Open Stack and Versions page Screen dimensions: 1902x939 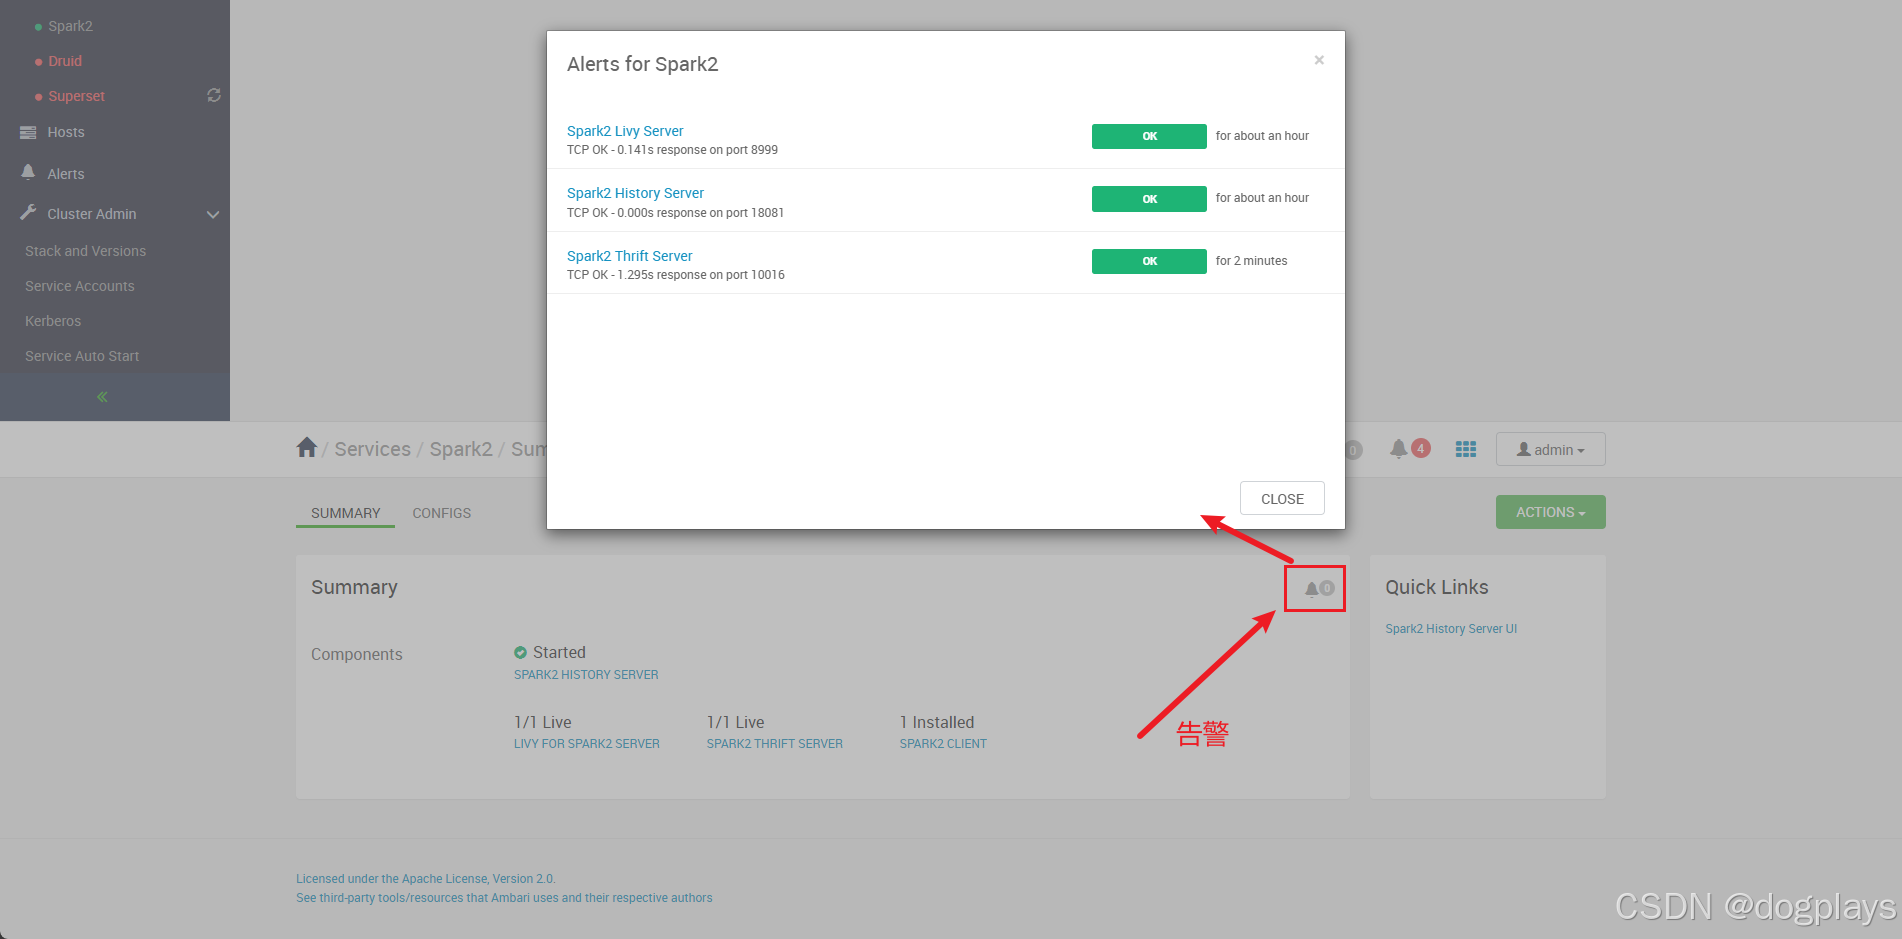pyautogui.click(x=85, y=251)
